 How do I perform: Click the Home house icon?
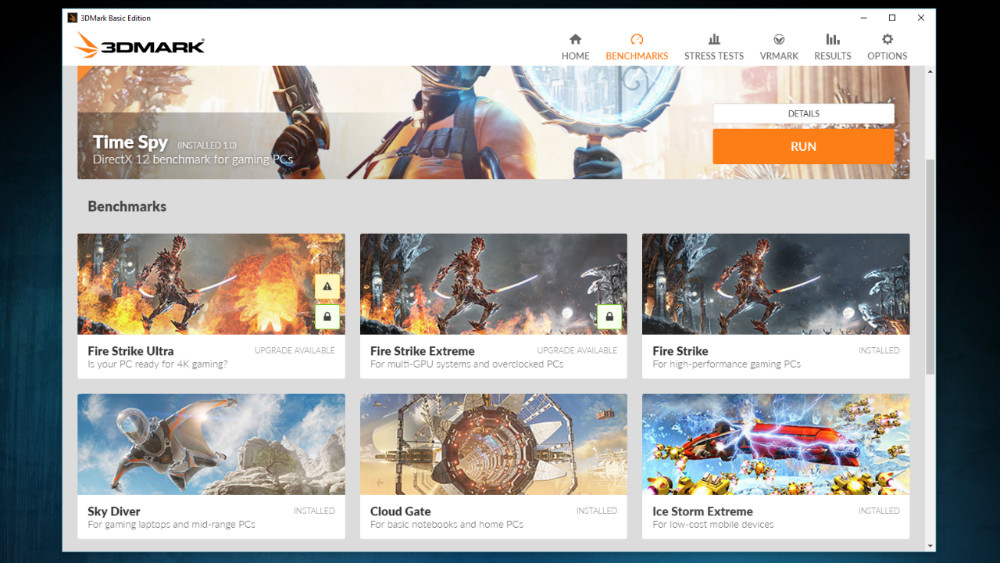click(x=575, y=40)
